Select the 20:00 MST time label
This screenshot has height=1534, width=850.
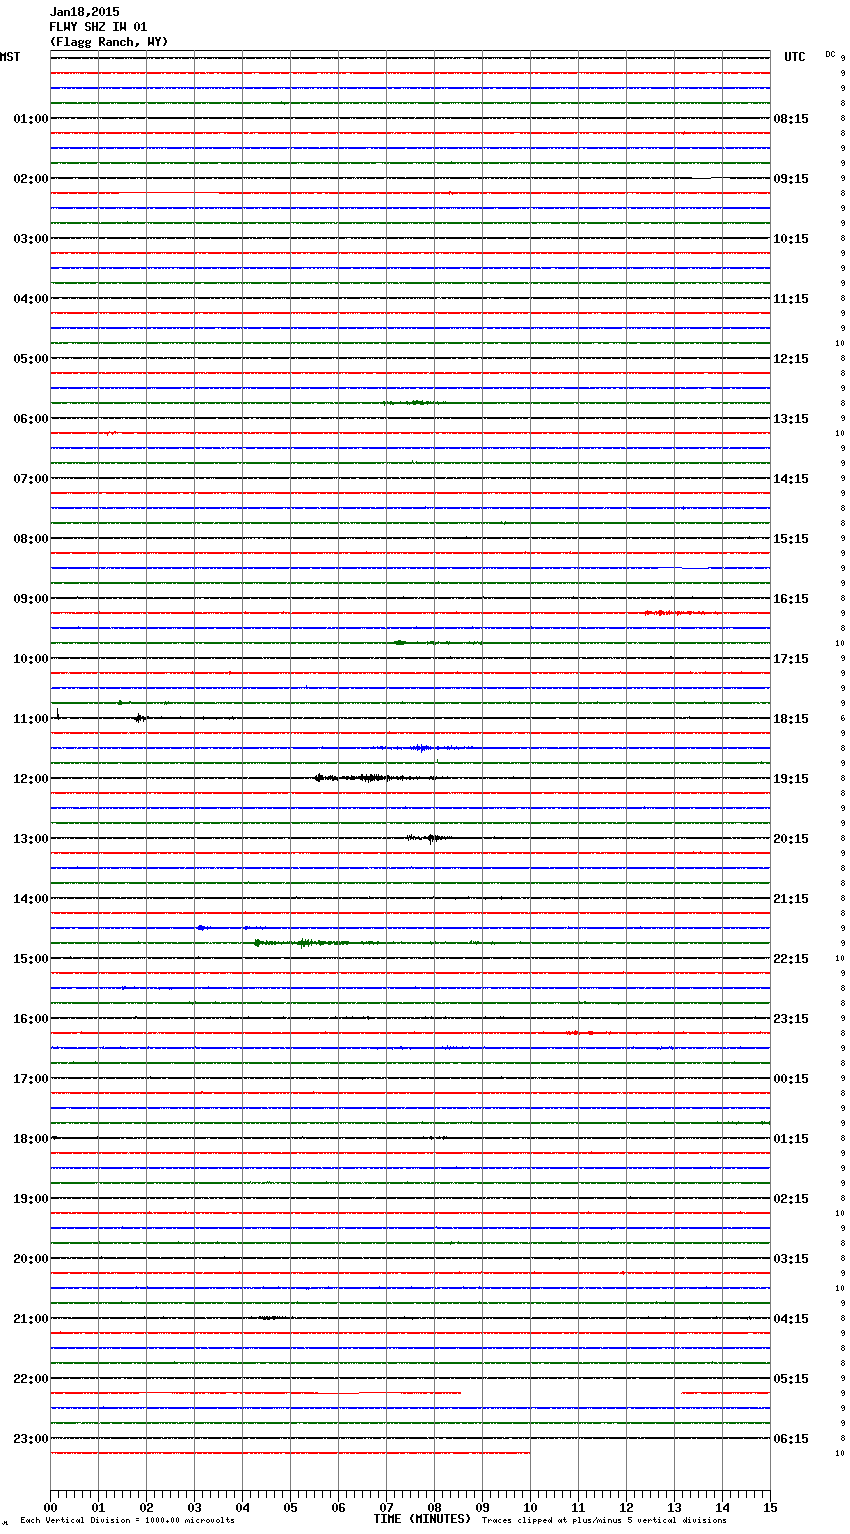click(x=31, y=1259)
